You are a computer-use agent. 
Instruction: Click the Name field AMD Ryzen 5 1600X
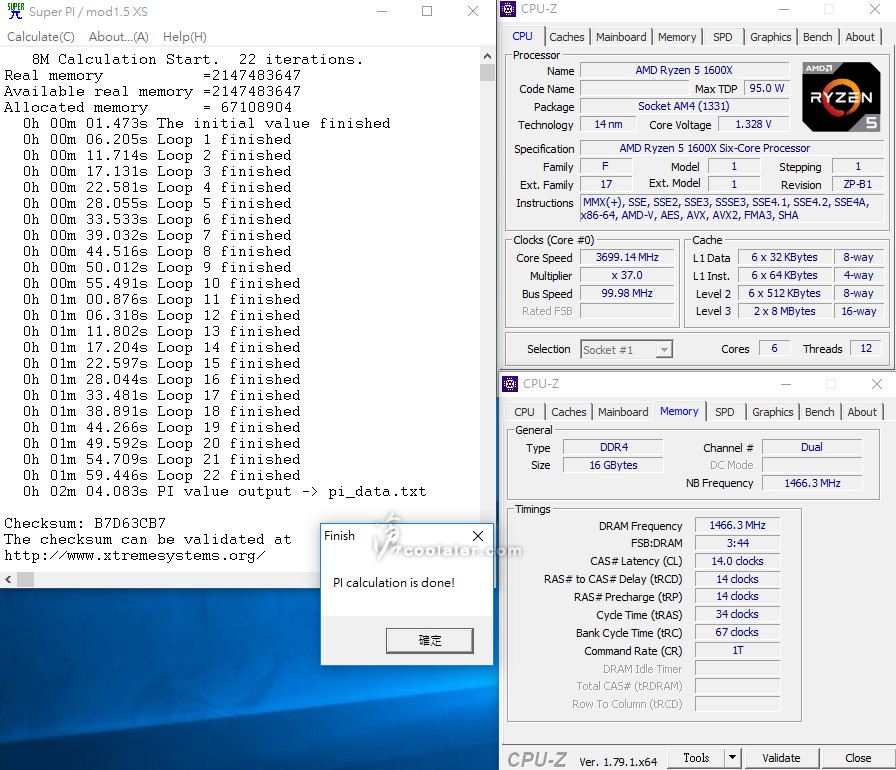pyautogui.click(x=684, y=70)
